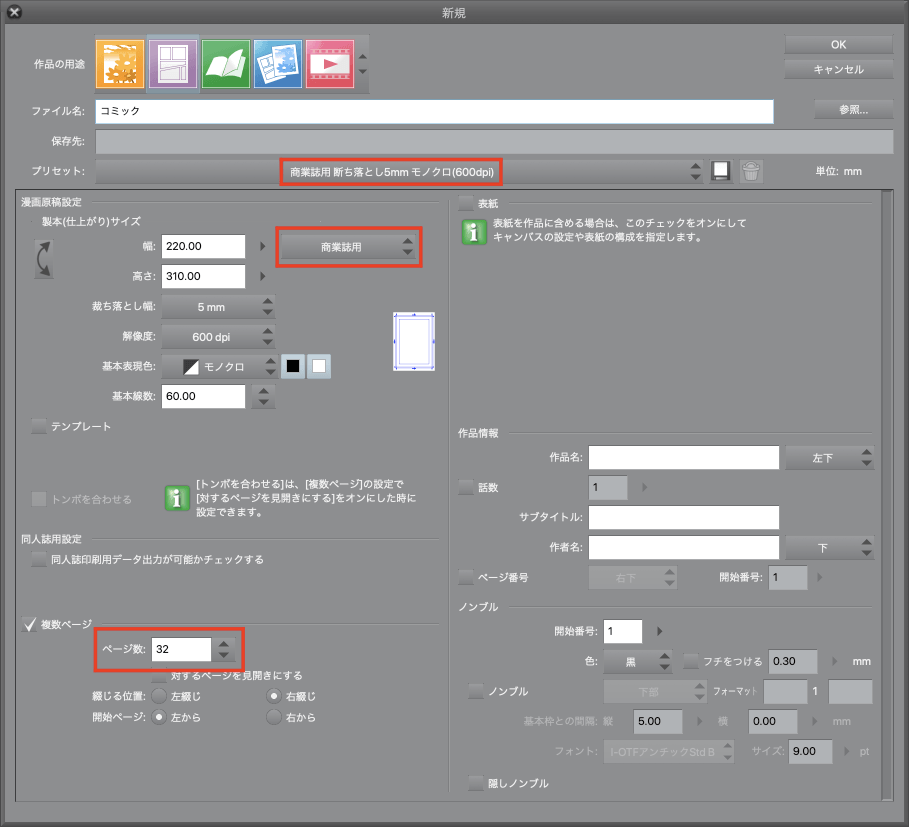The height and width of the screenshot is (827, 909).
Task: Click the 高さ 310.00 input field
Action: (203, 276)
